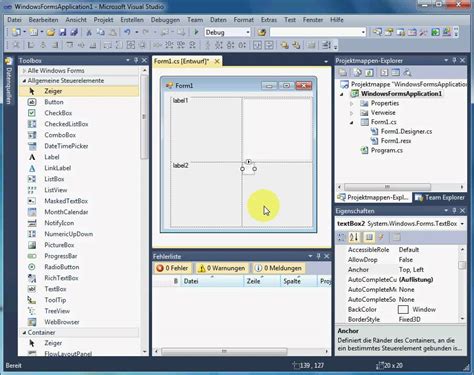Viewport: 474px width, 375px height.
Task: Open the Datenquellen side tab
Action: coord(9,81)
